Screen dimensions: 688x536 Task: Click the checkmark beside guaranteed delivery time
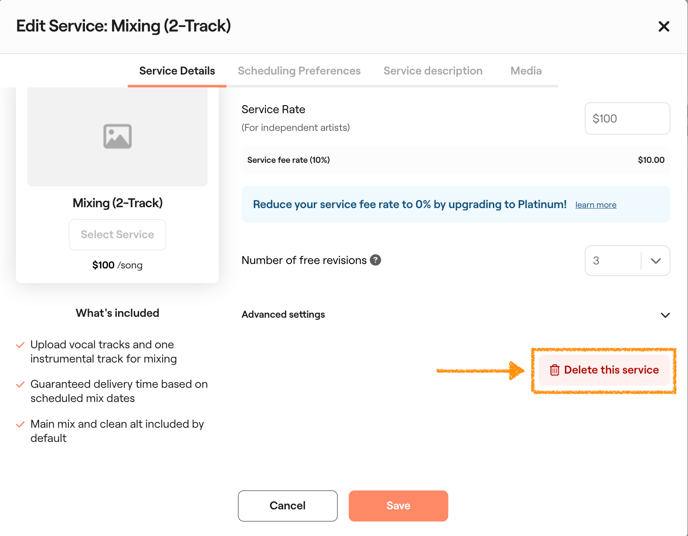(20, 384)
